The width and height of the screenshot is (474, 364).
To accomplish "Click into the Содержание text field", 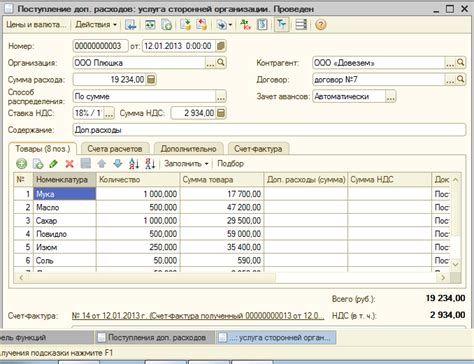I will point(269,130).
